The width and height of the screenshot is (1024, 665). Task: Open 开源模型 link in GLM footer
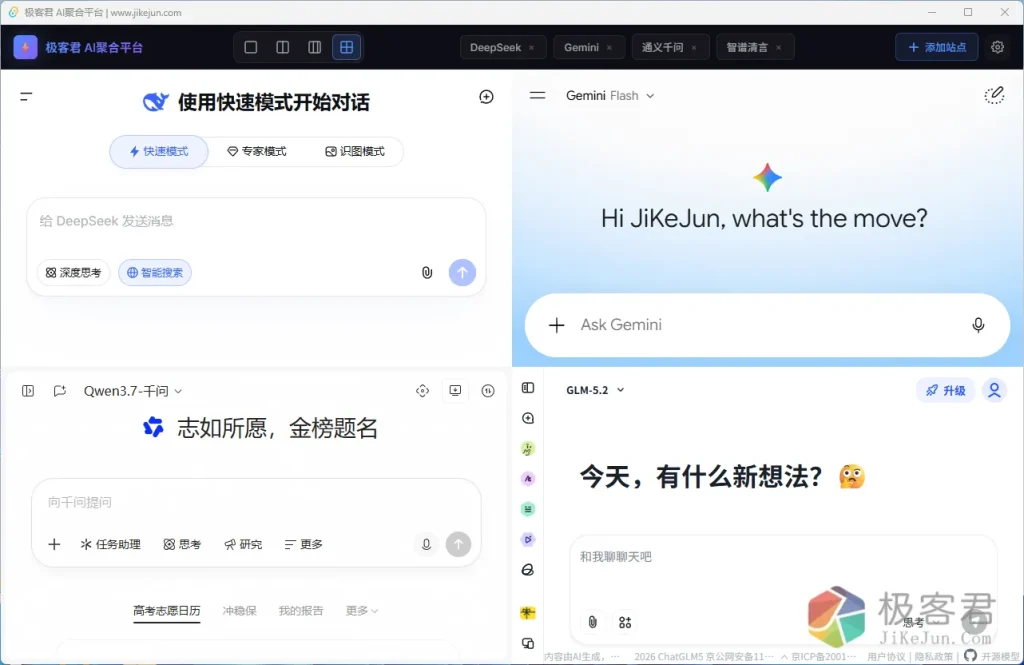pyautogui.click(x=1000, y=657)
